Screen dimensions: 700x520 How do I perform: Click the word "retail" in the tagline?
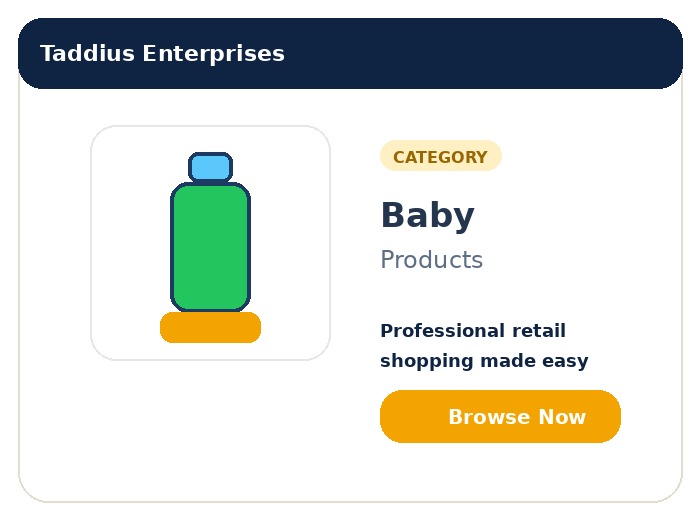coord(538,331)
